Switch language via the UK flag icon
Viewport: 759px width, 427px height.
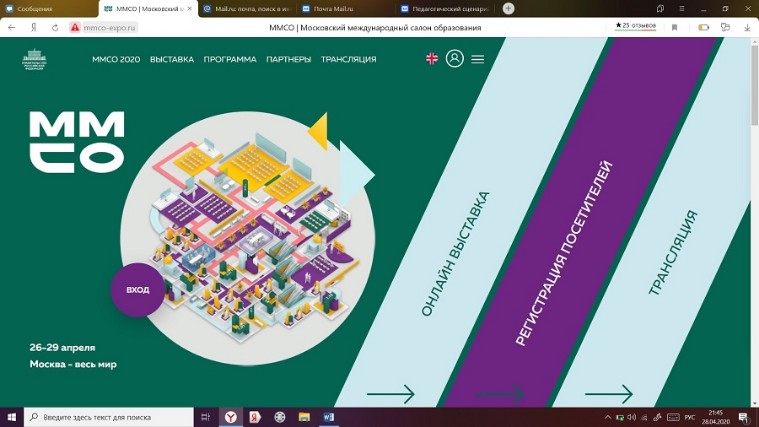[x=432, y=58]
